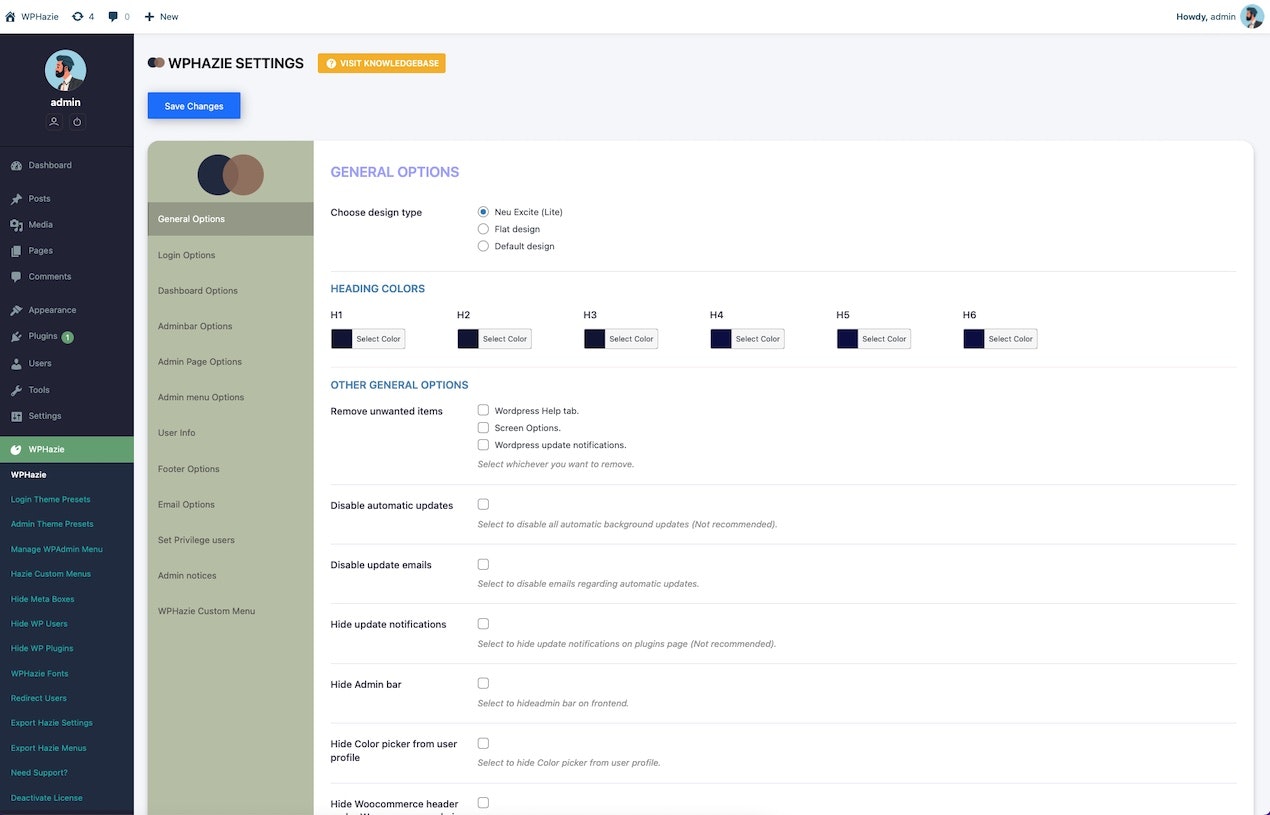Click the user profile icon under admin
1270x815 pixels.
pyautogui.click(x=54, y=122)
